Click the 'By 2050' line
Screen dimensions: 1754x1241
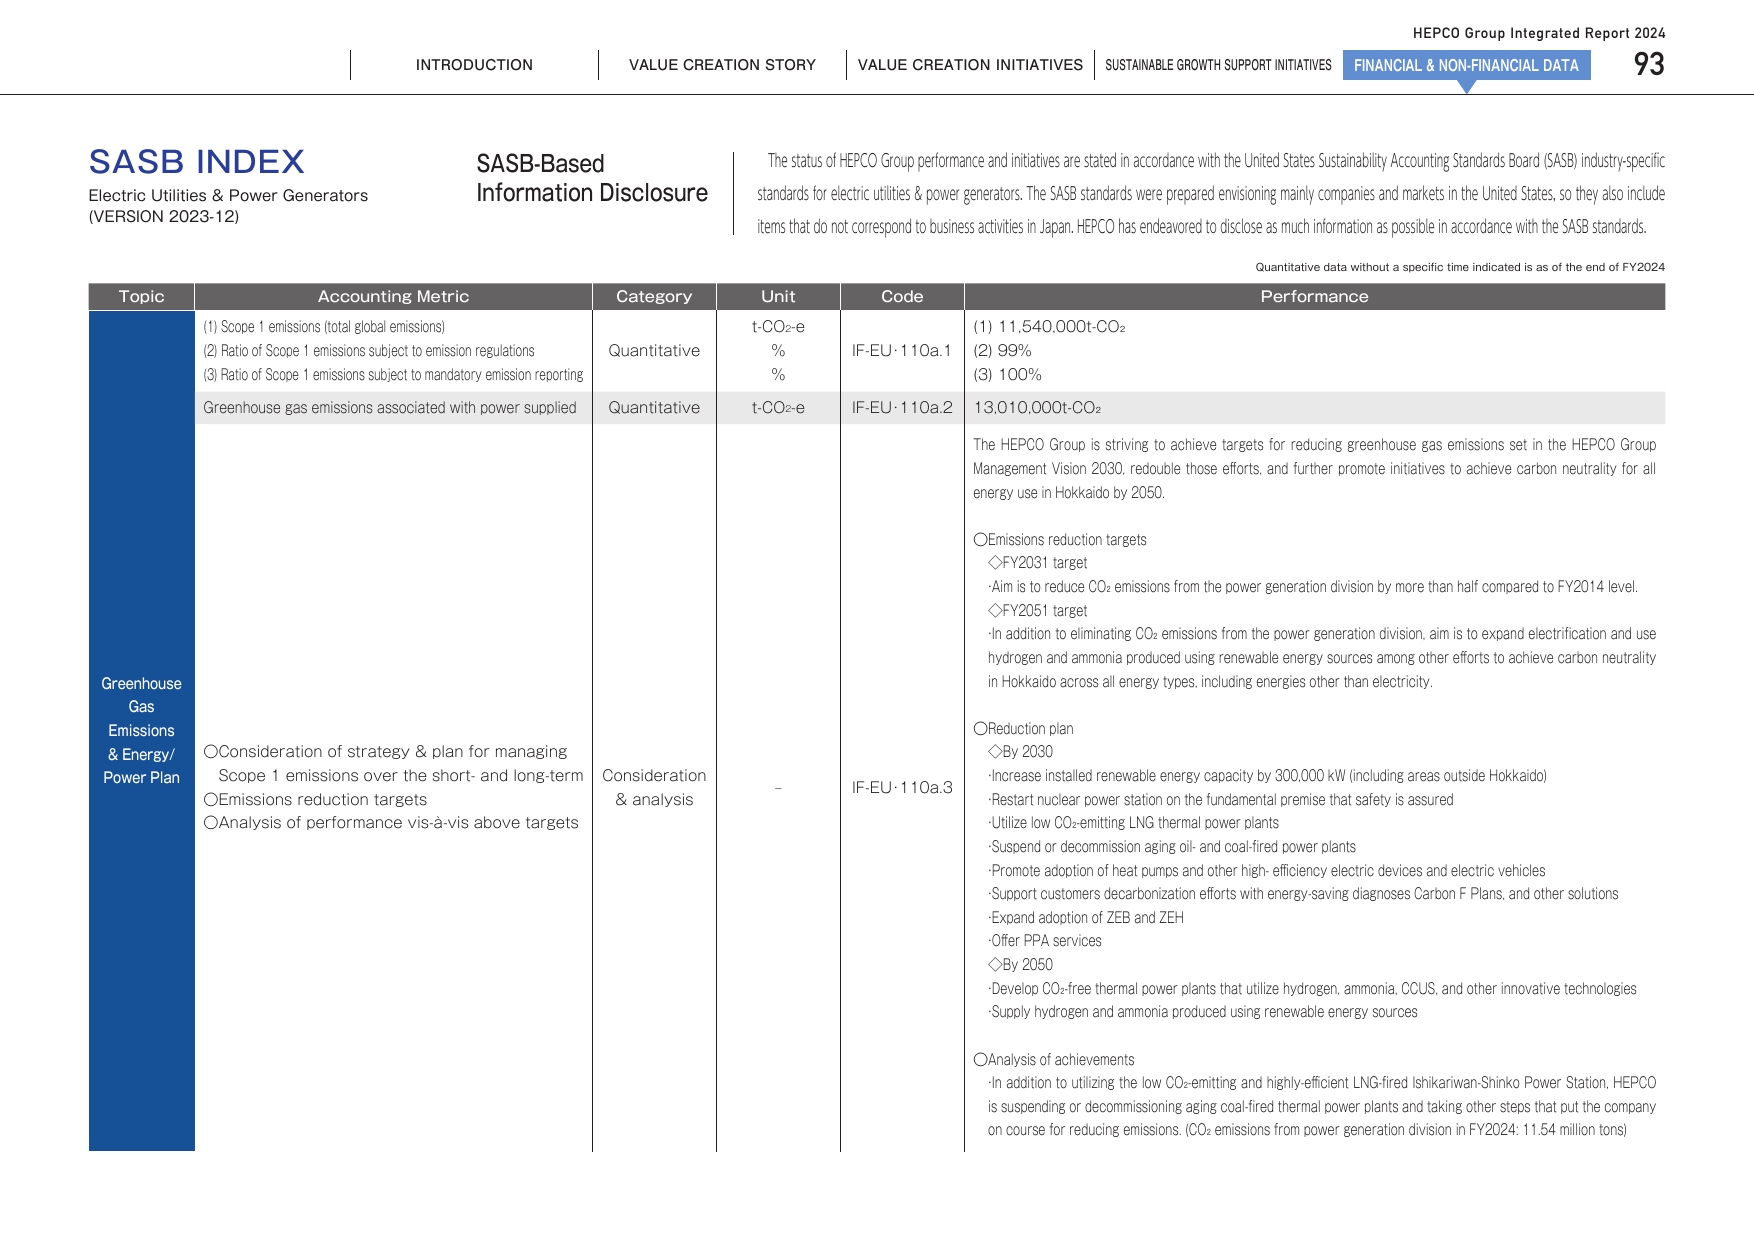coord(1020,965)
